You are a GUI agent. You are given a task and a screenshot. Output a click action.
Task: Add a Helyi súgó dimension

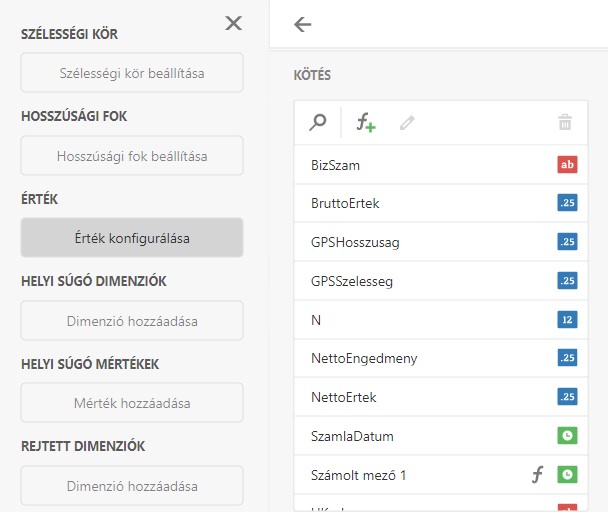click(131, 321)
